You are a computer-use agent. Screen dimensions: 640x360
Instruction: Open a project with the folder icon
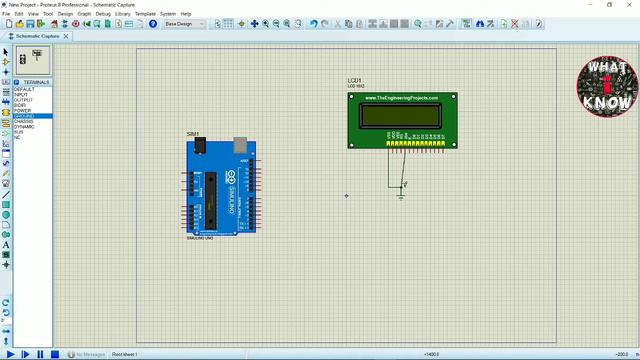[x=19, y=24]
